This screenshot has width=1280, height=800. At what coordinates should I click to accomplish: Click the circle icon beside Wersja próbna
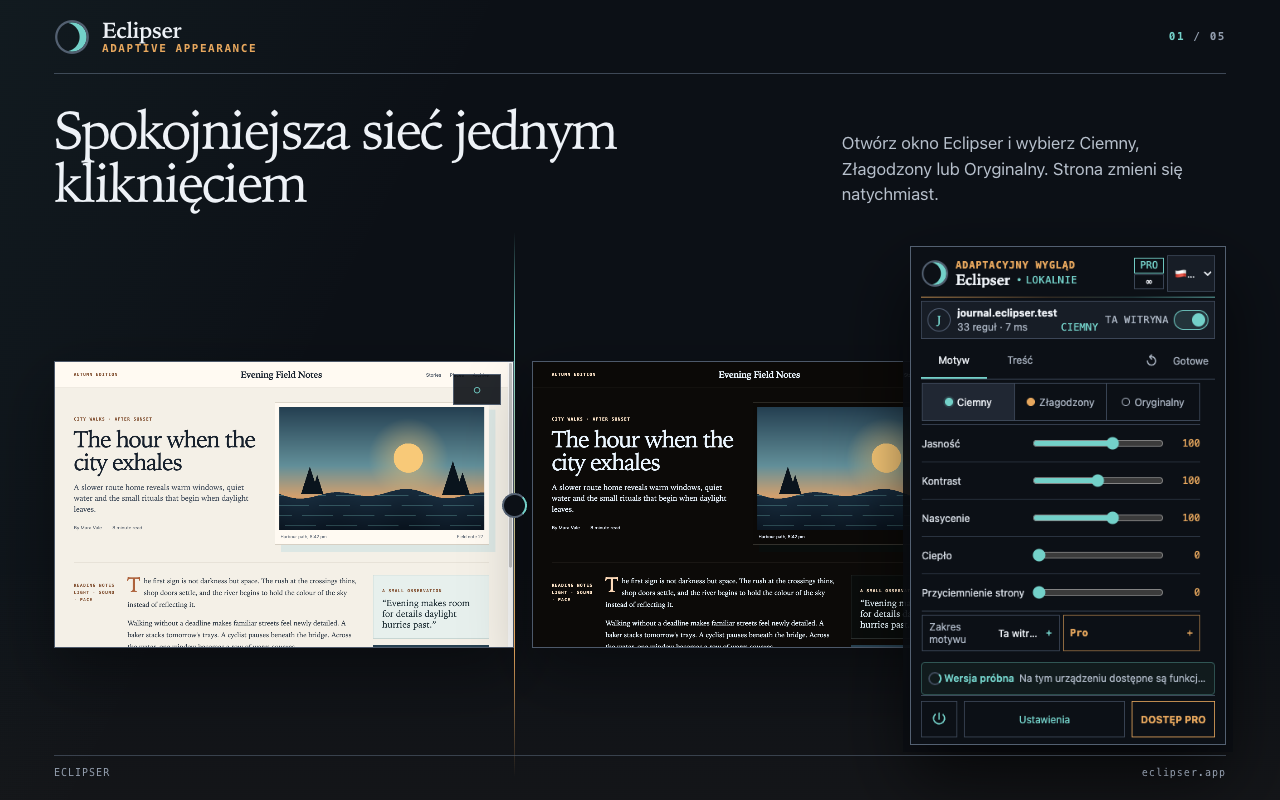point(935,678)
